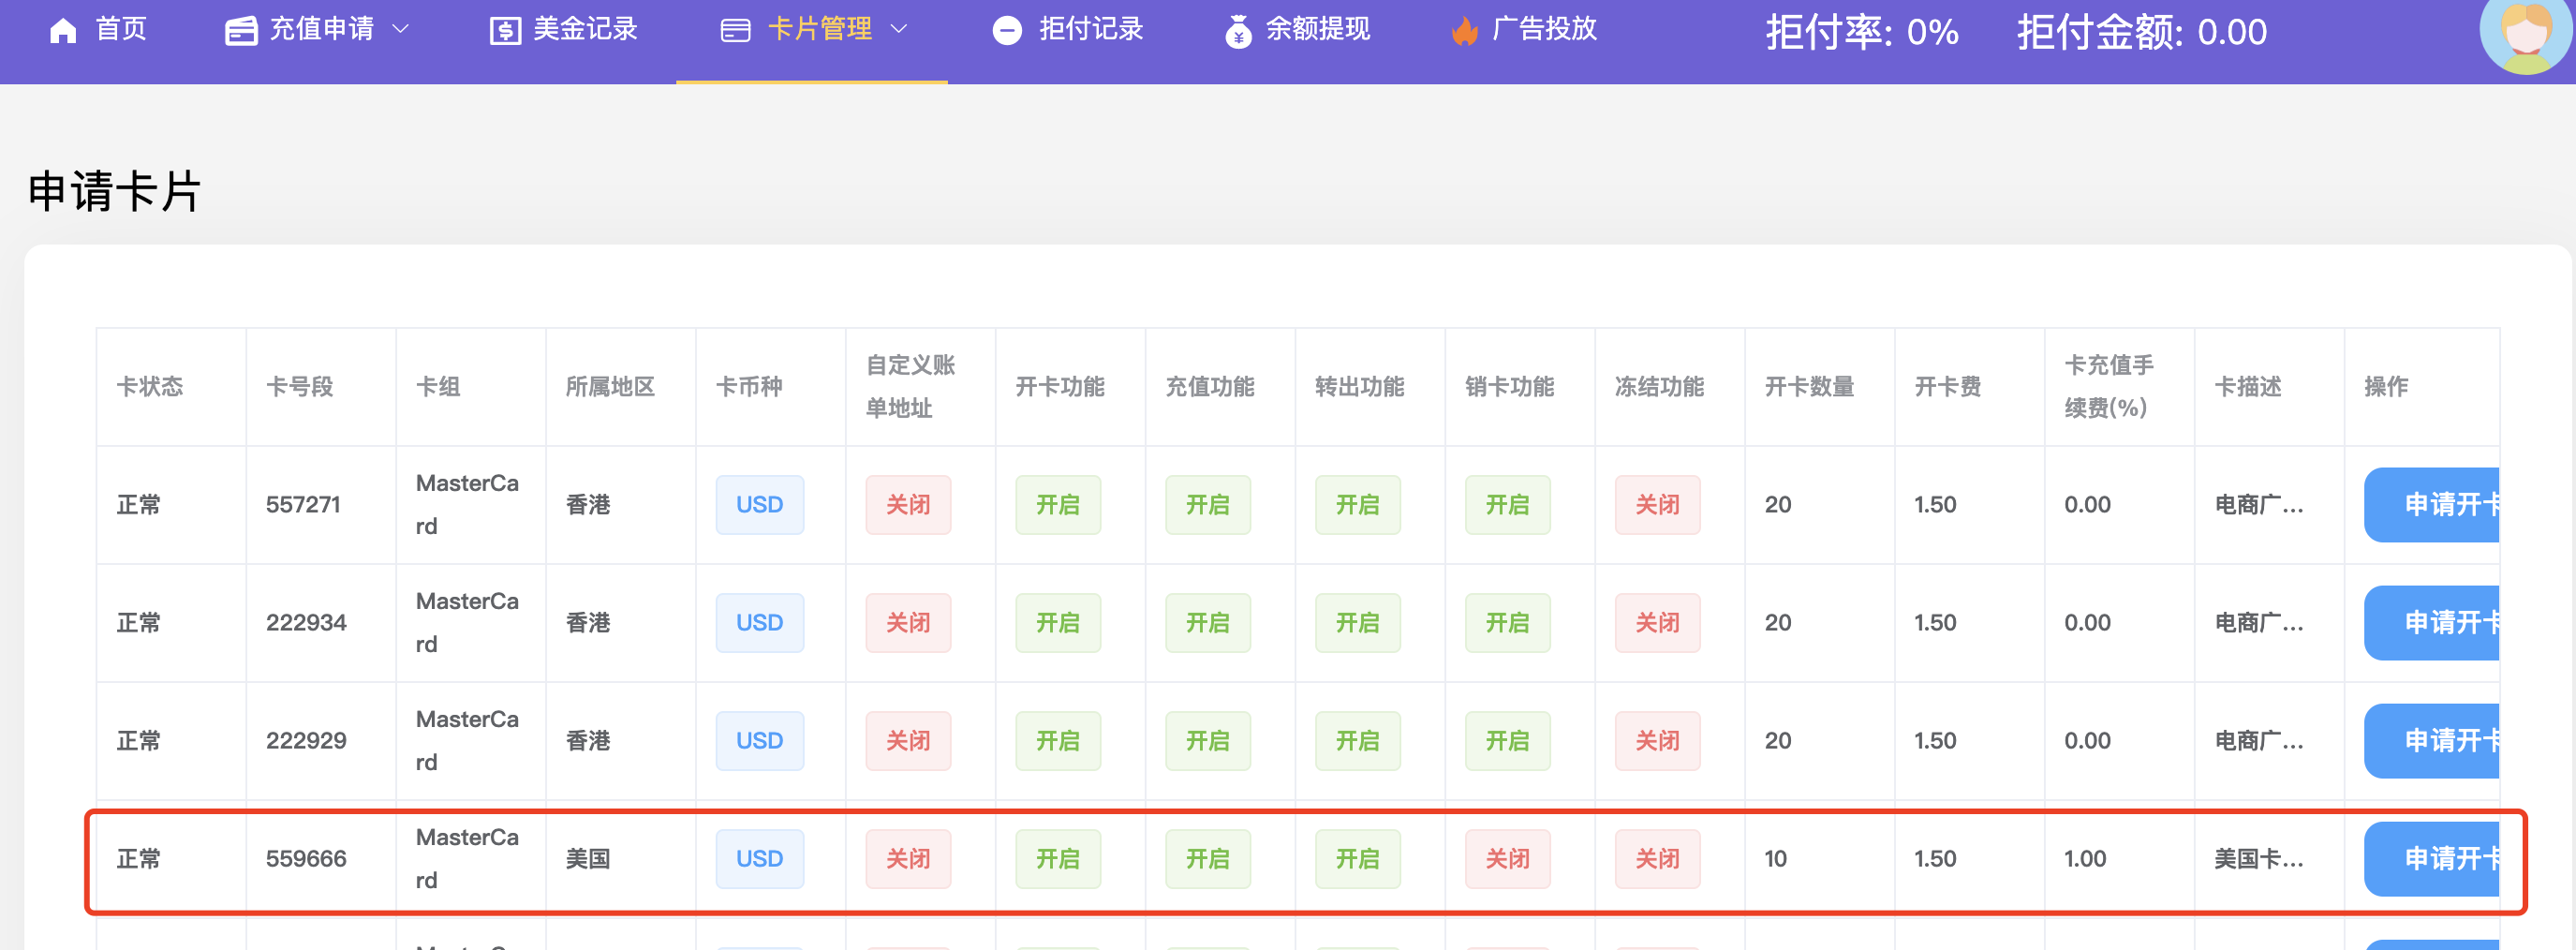This screenshot has height=950, width=2576.
Task: Expand the 卡片管理 dropdown chevron
Action: [x=899, y=29]
